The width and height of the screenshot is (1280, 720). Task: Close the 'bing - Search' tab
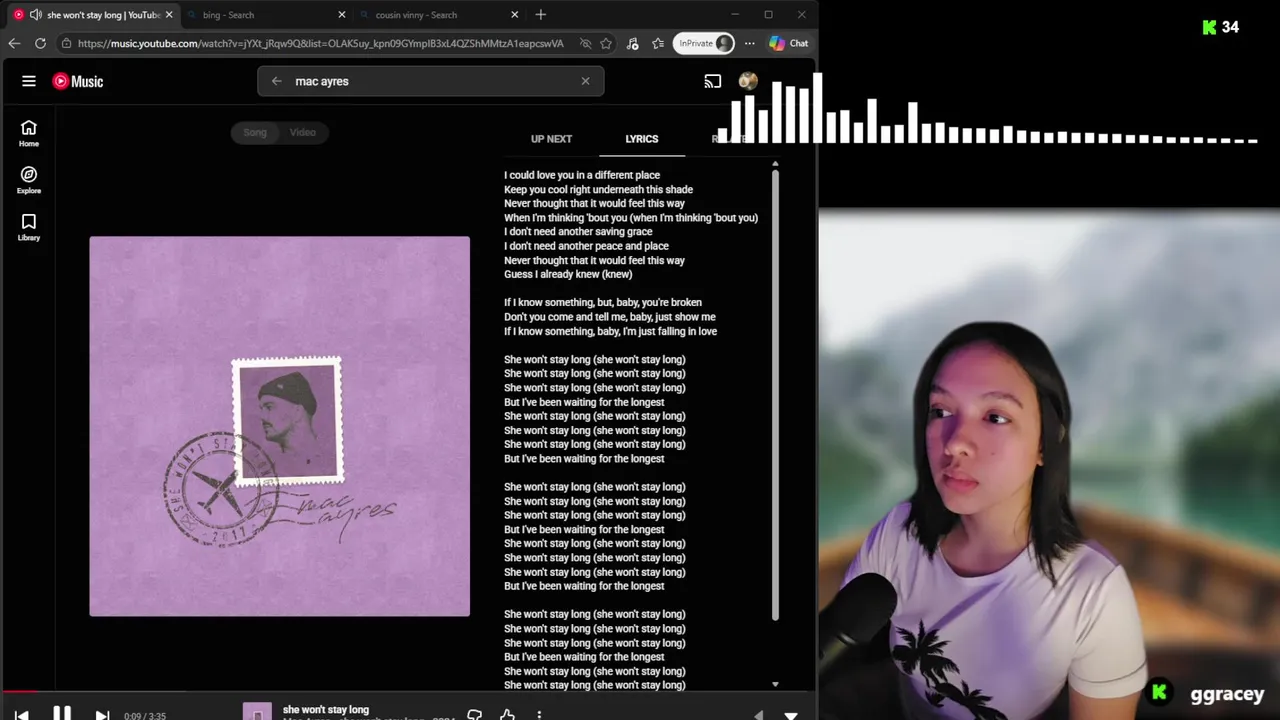point(341,15)
